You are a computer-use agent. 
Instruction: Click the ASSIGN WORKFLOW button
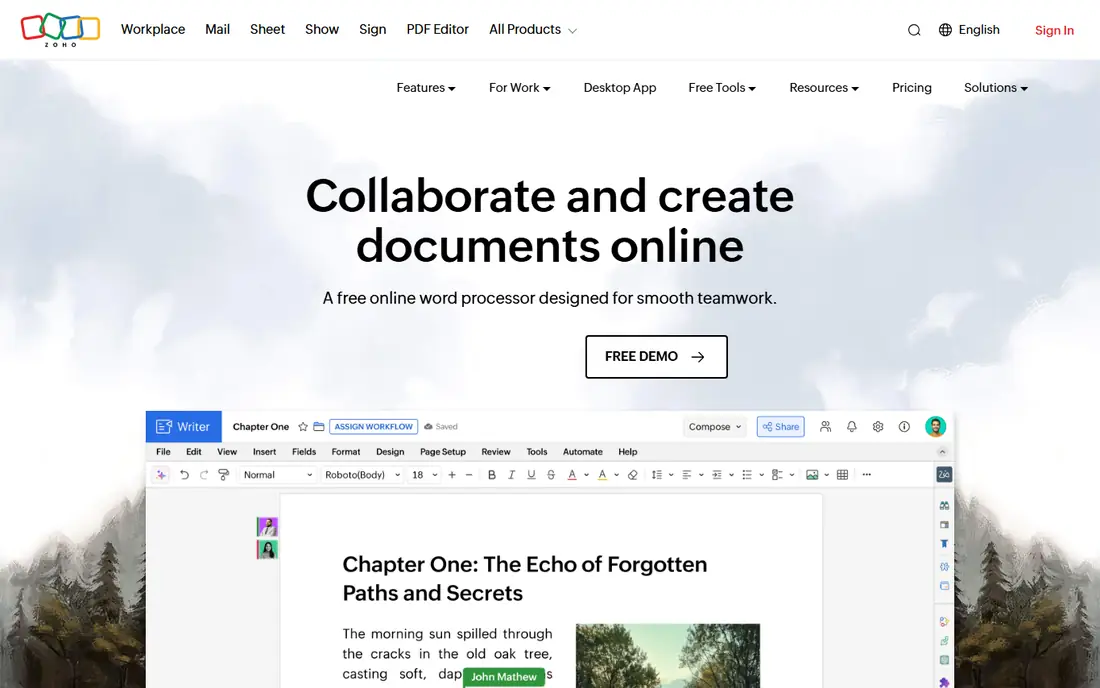pyautogui.click(x=373, y=426)
